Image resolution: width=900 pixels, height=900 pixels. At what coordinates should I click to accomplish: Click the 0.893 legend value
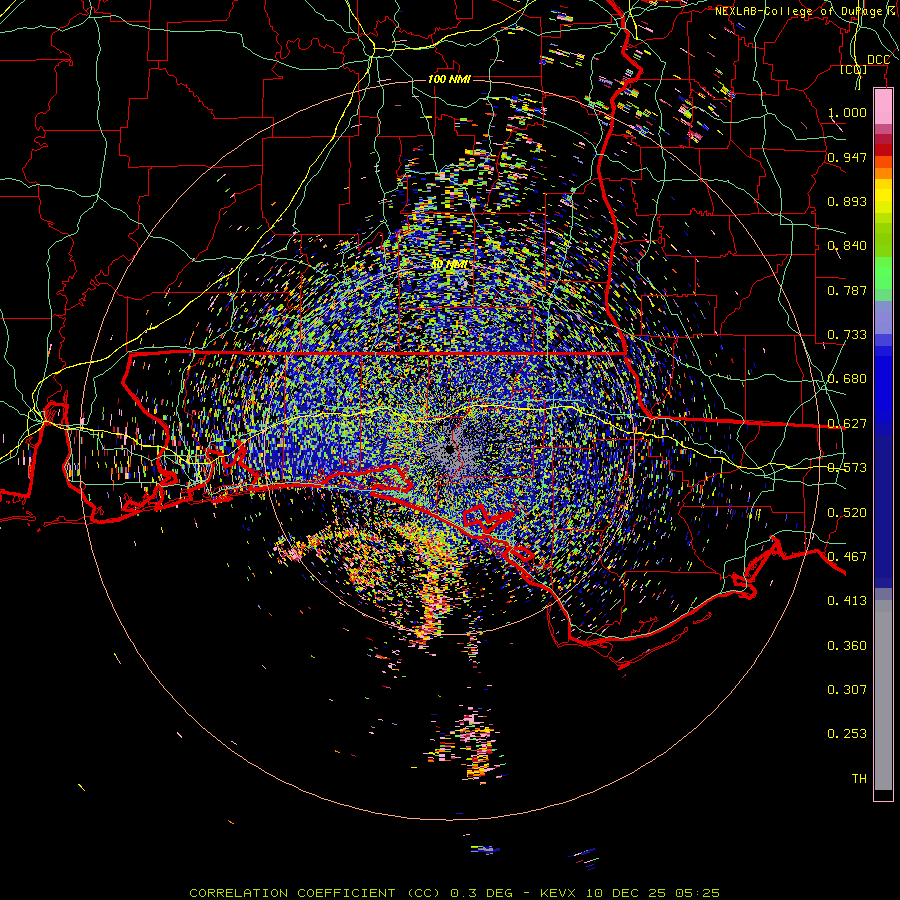tap(847, 201)
